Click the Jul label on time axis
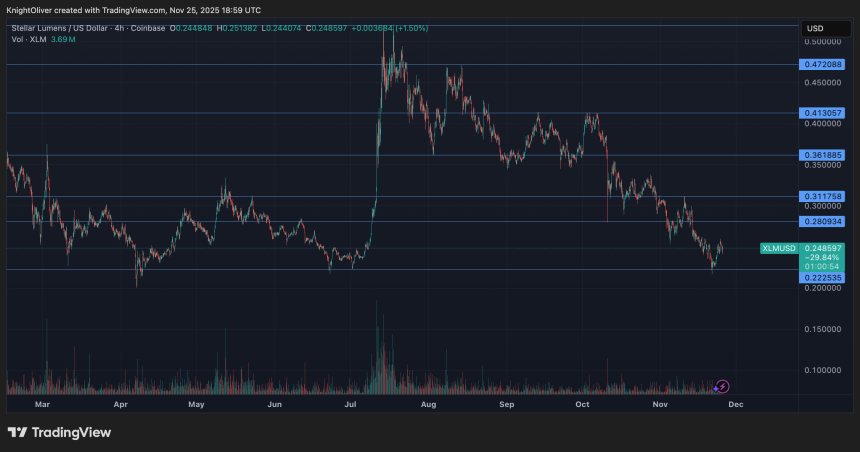Image resolution: width=860 pixels, height=452 pixels. (x=351, y=405)
